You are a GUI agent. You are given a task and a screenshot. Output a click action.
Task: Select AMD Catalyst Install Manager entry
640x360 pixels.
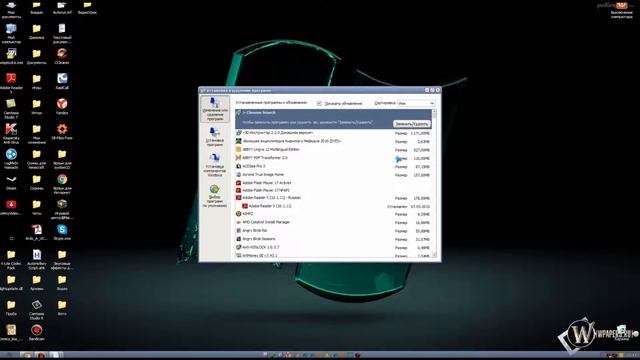(333, 222)
